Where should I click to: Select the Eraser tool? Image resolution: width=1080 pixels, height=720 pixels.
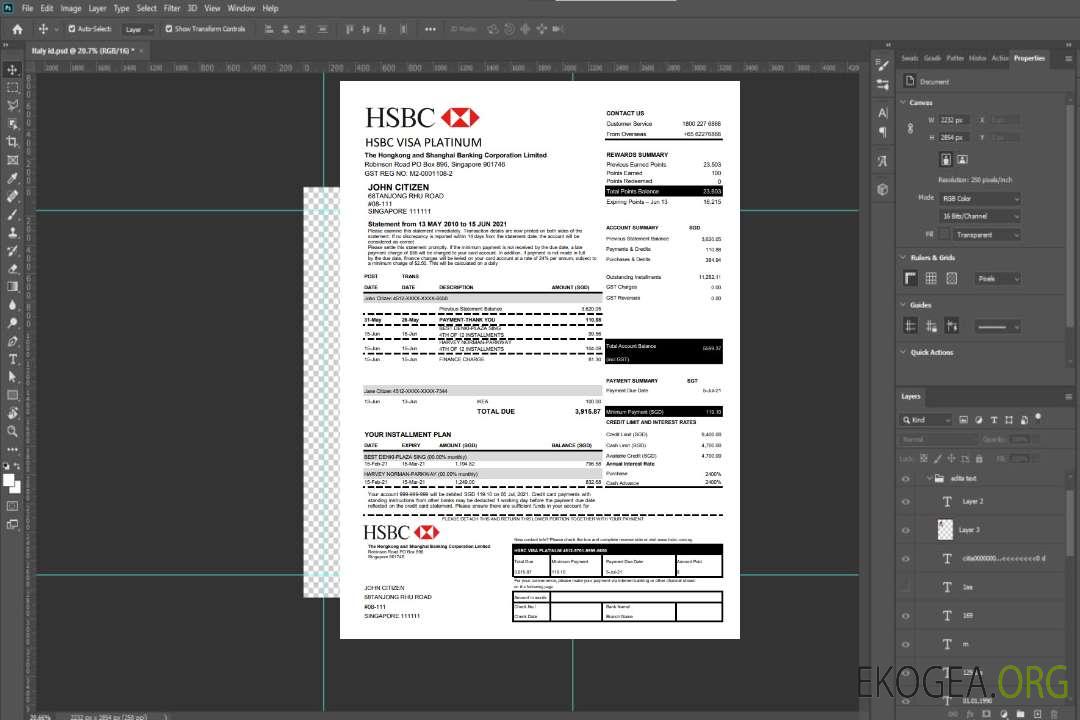[x=12, y=269]
